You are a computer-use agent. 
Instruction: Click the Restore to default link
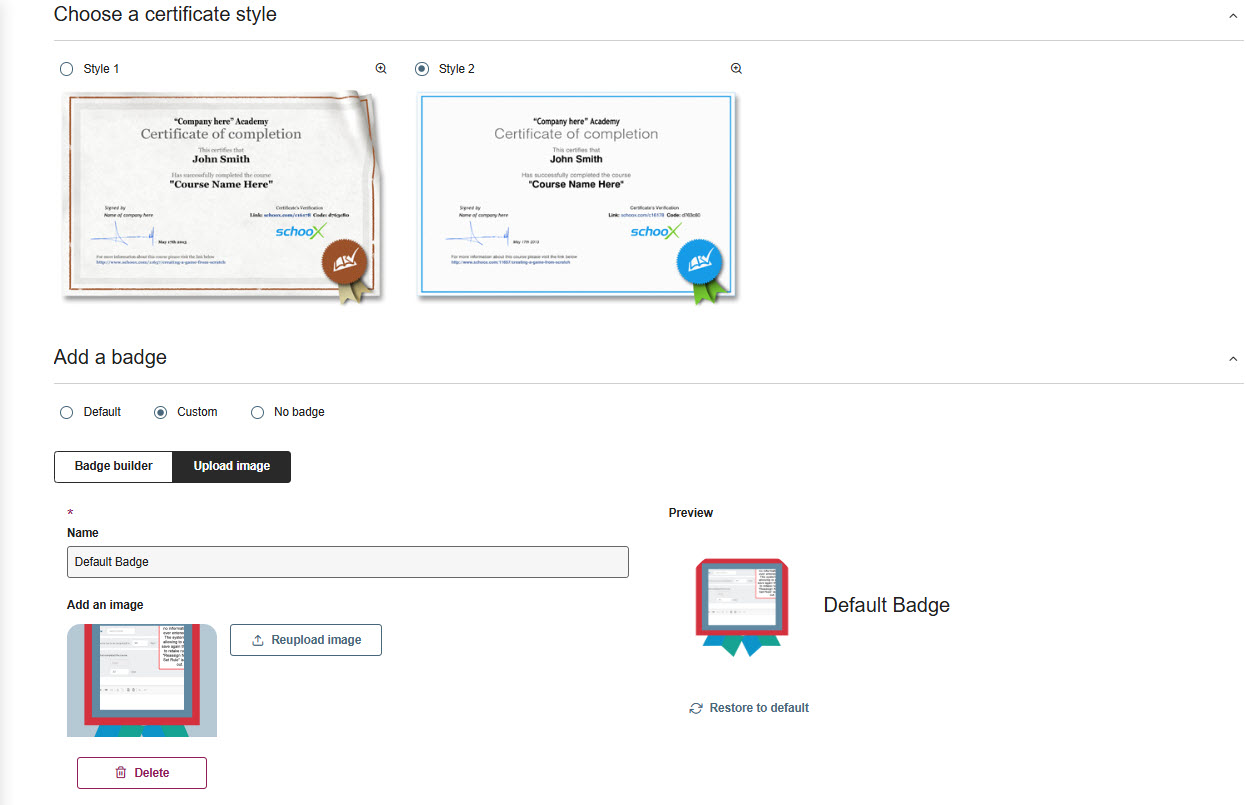click(758, 708)
